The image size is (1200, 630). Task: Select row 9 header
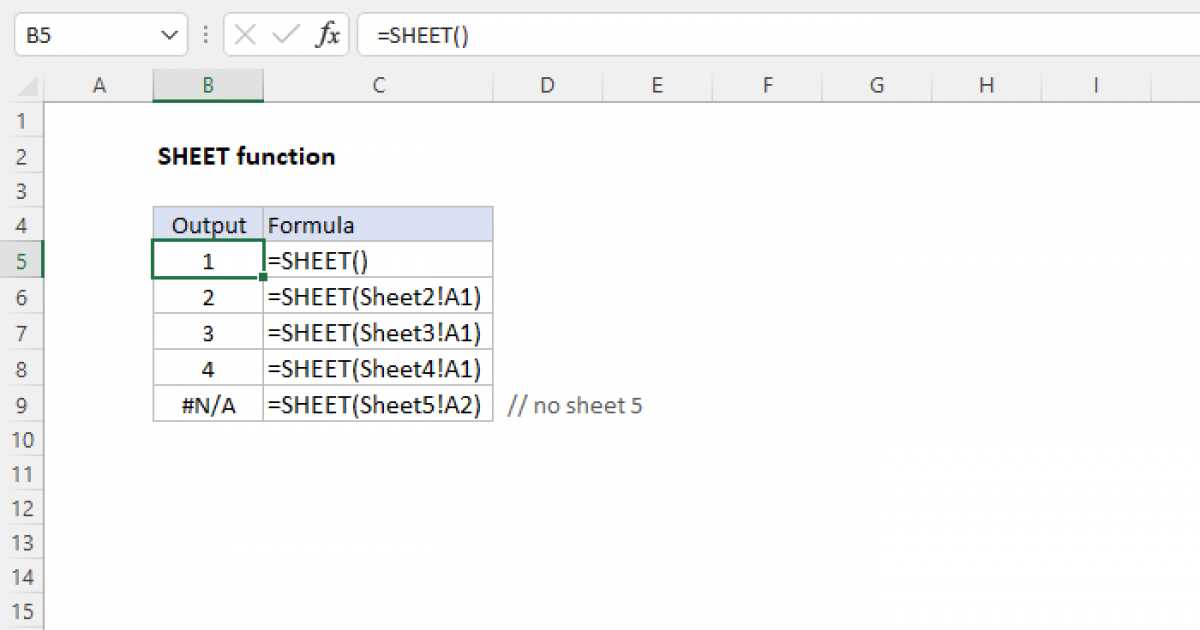22,404
